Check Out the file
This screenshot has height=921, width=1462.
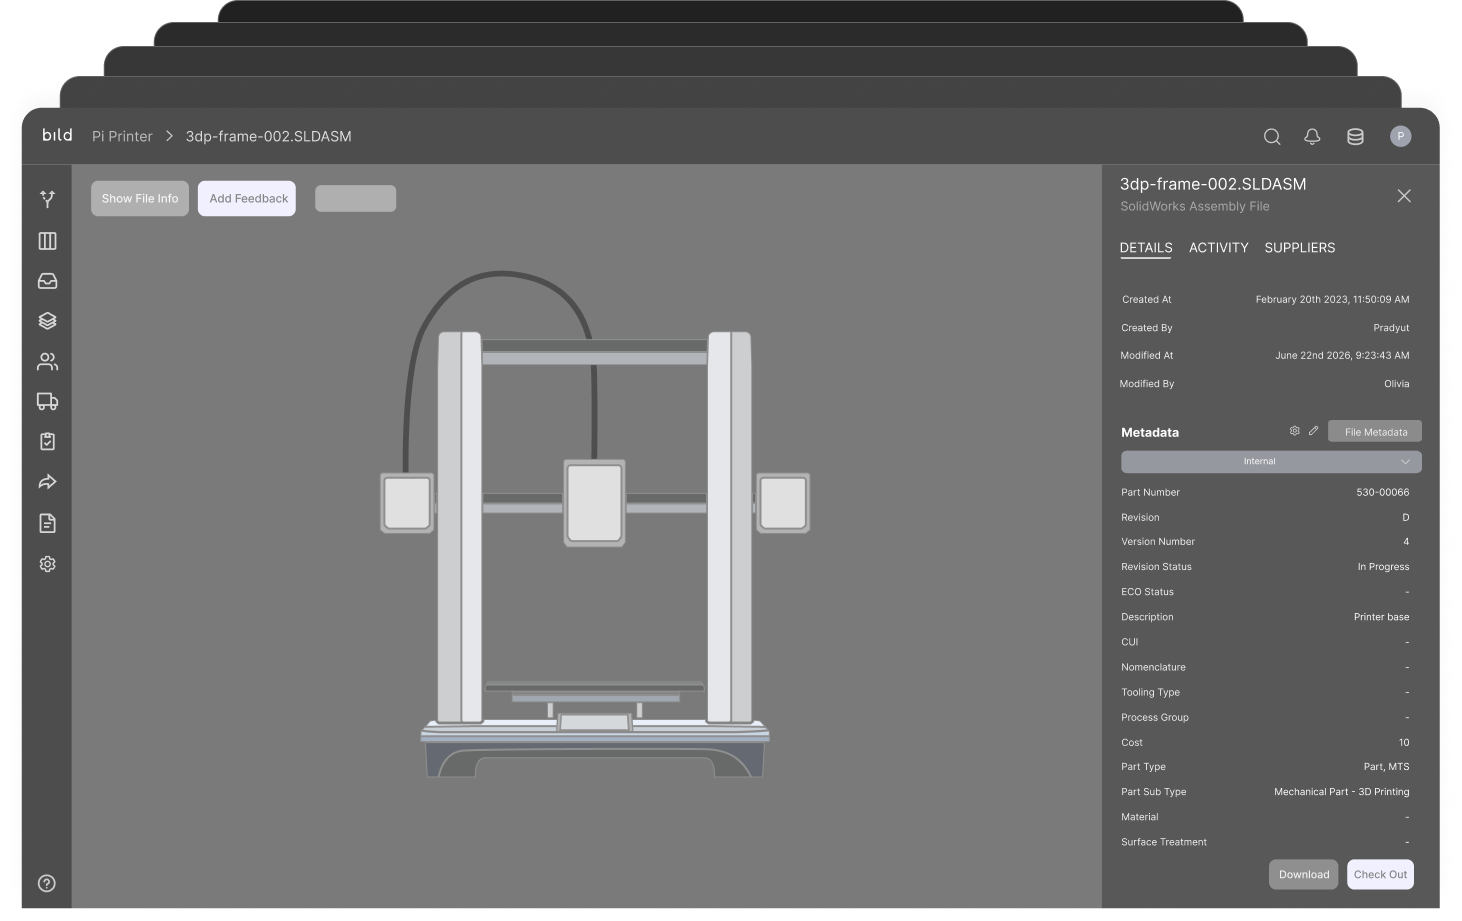[x=1380, y=874]
